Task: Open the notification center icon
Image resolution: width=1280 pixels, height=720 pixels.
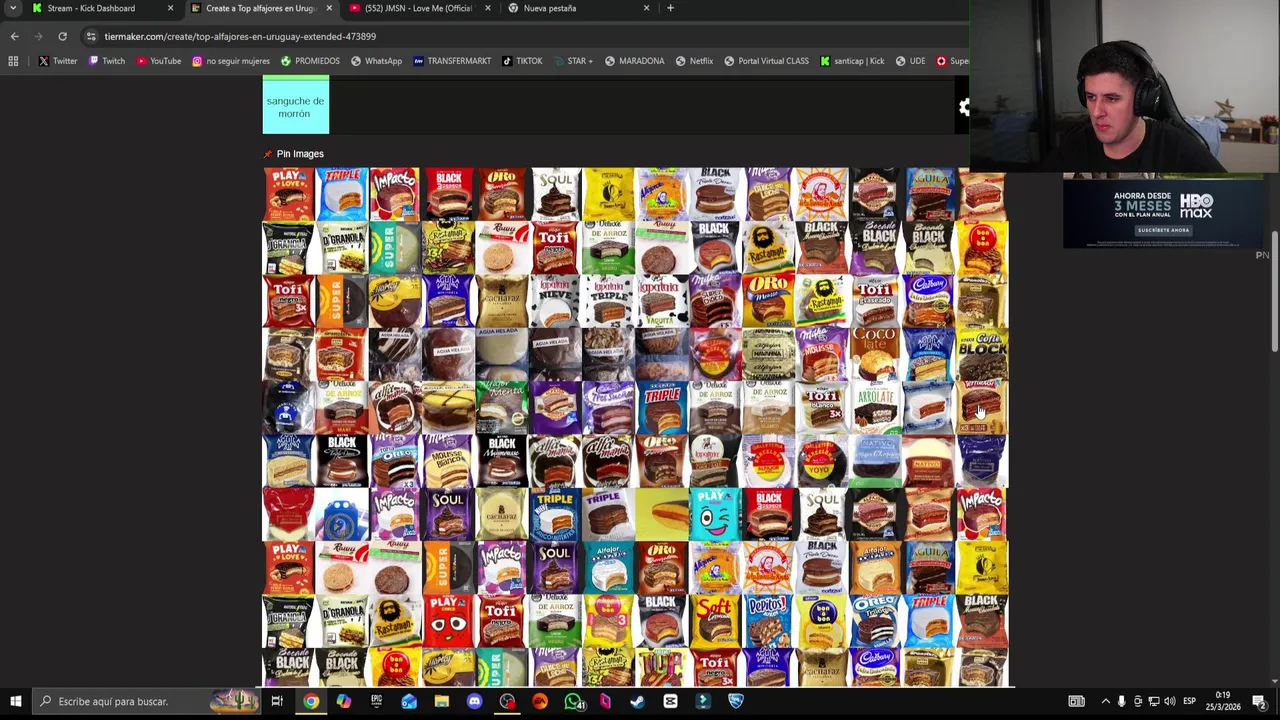Action: [1259, 701]
